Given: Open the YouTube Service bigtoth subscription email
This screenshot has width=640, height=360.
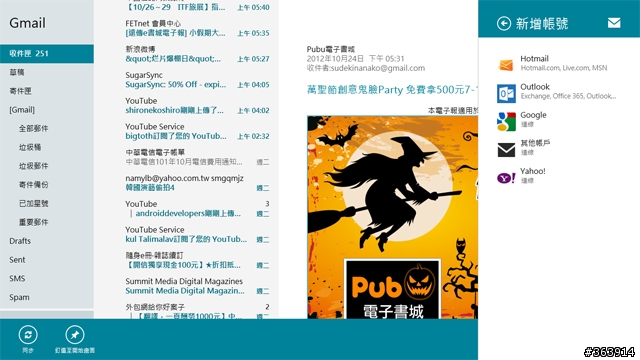Looking at the screenshot, I should point(197,131).
